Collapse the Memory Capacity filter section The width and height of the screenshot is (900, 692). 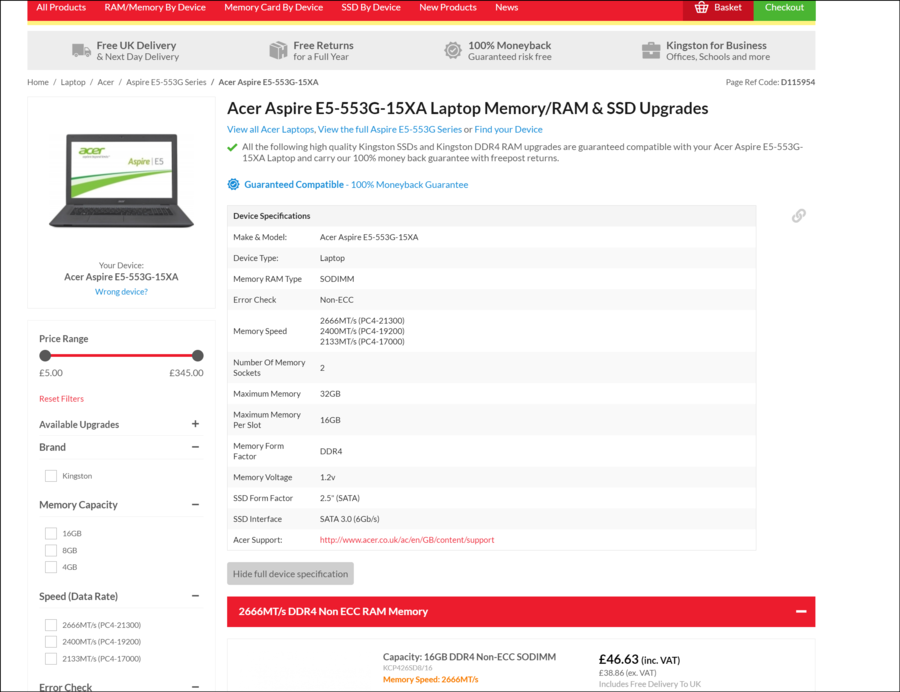(x=195, y=504)
